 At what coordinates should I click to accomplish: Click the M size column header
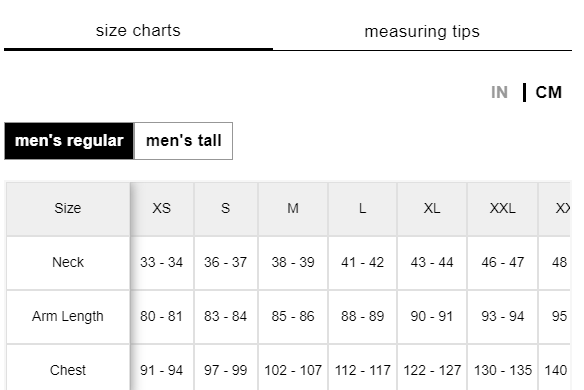click(293, 208)
